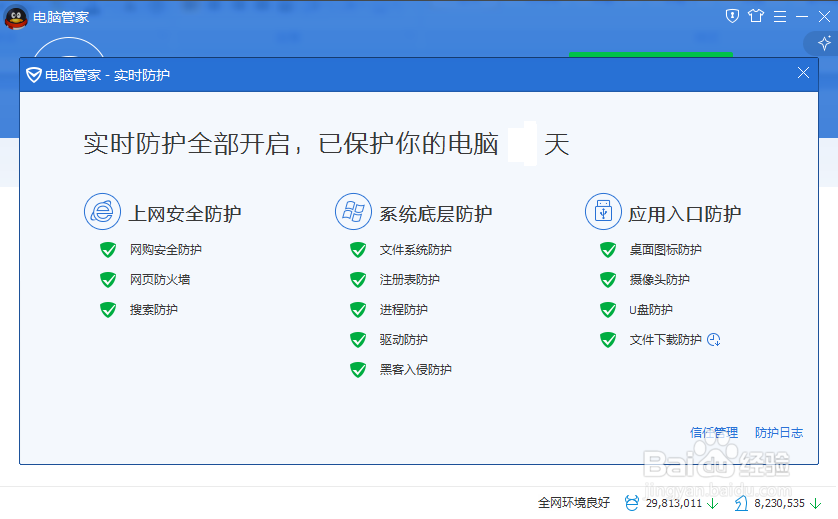This screenshot has width=838, height=519.
Task: Click the 电脑管家 title text in the main window
Action: [x=61, y=17]
